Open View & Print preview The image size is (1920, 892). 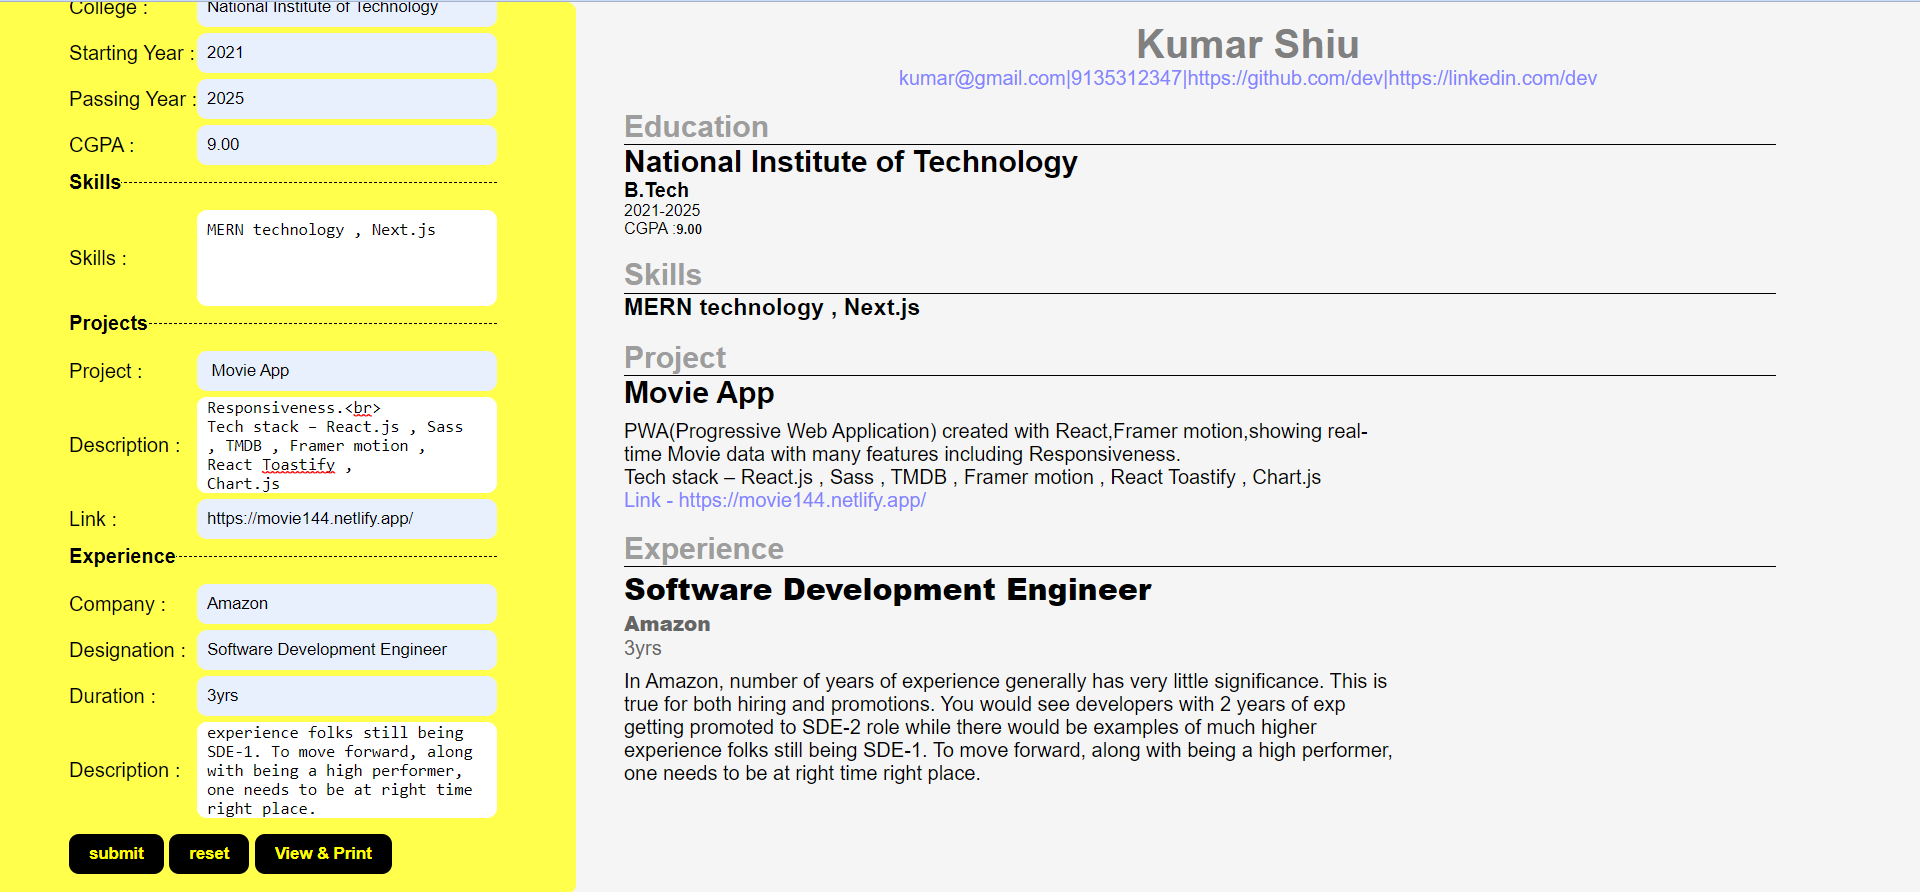(323, 853)
